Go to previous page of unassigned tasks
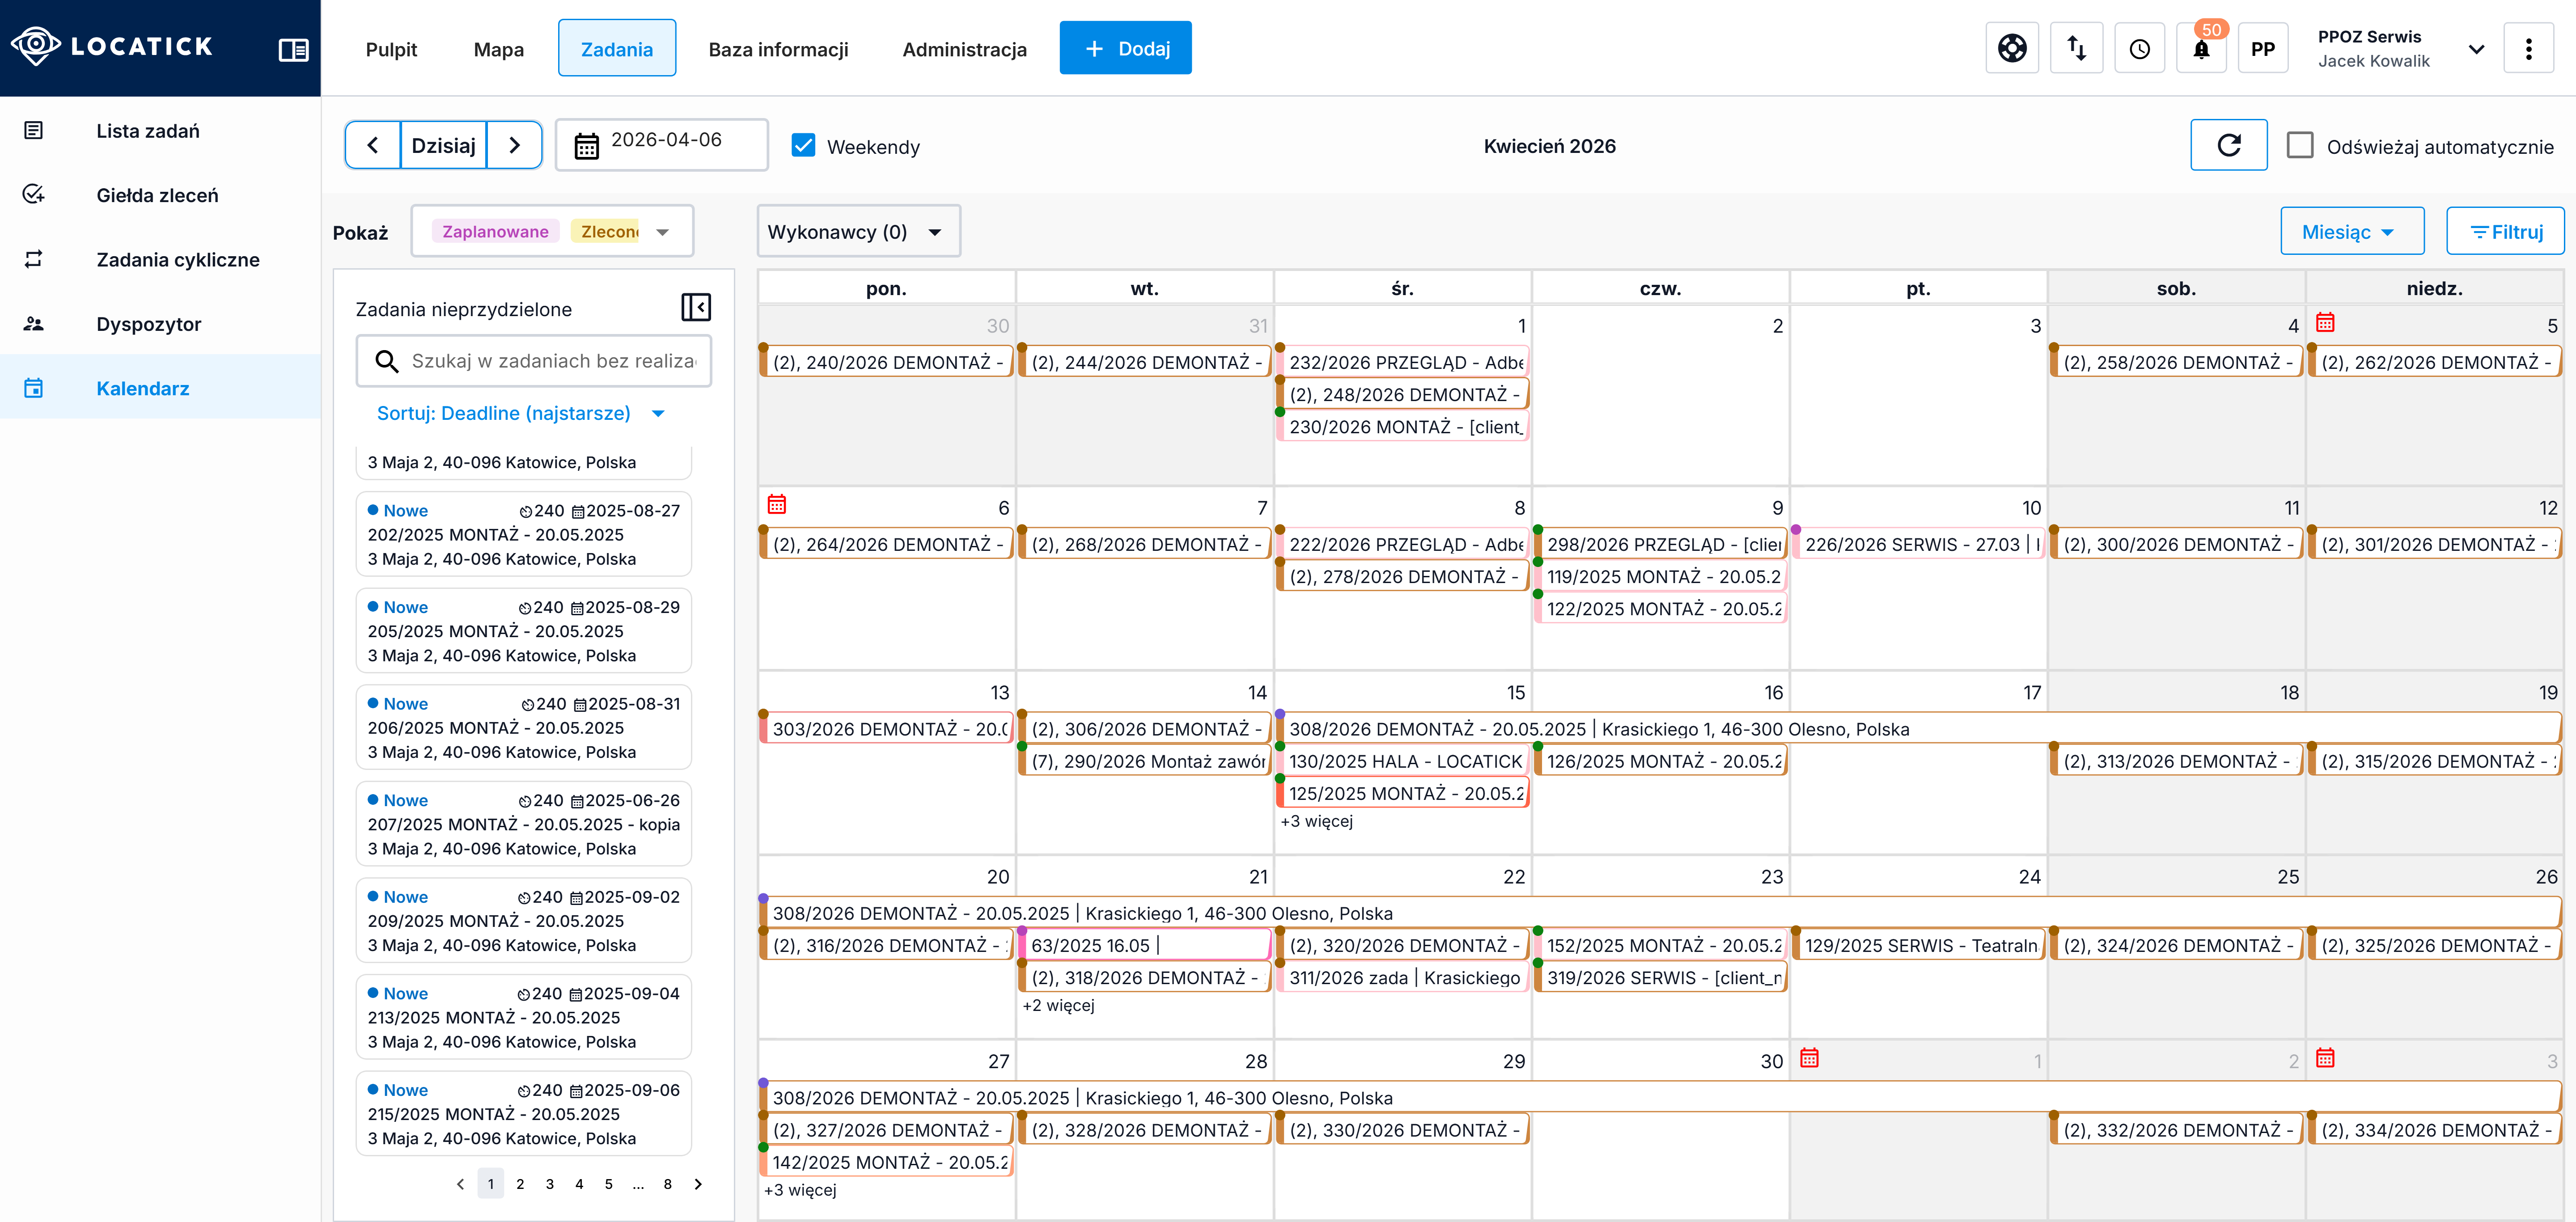This screenshot has height=1222, width=2576. click(x=460, y=1184)
